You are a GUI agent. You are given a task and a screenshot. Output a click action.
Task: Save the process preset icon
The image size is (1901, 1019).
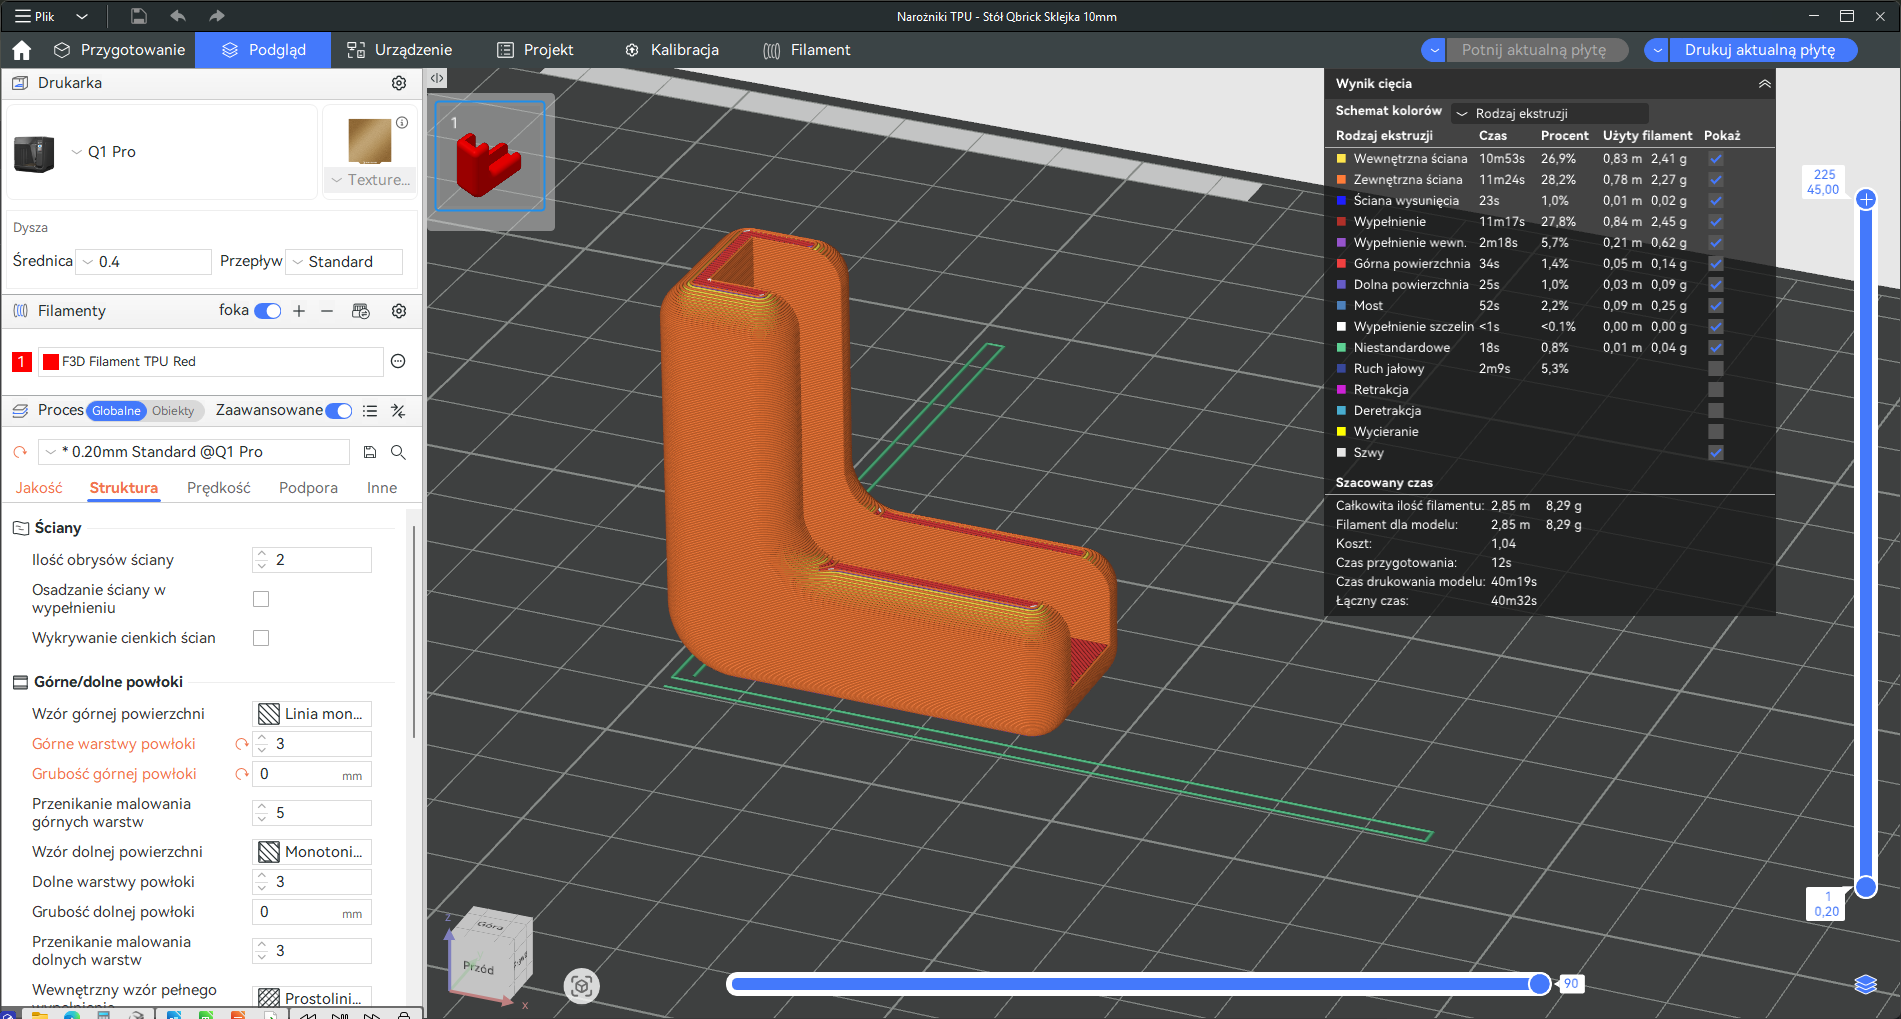tap(370, 452)
